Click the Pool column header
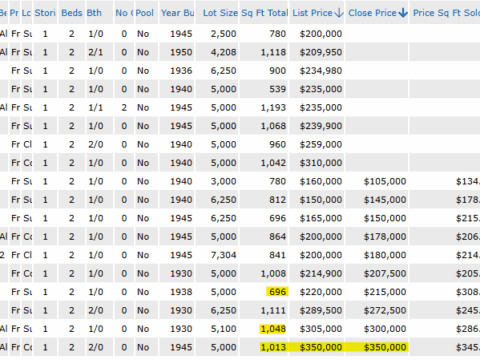This screenshot has width=480, height=360. 145,13
